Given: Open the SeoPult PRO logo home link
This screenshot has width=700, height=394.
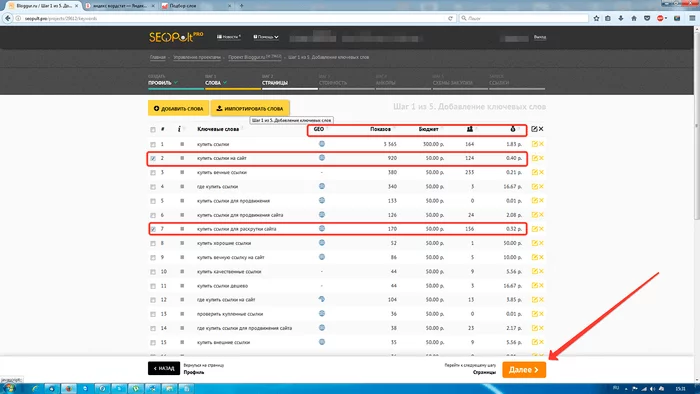Looking at the screenshot, I should (x=176, y=37).
